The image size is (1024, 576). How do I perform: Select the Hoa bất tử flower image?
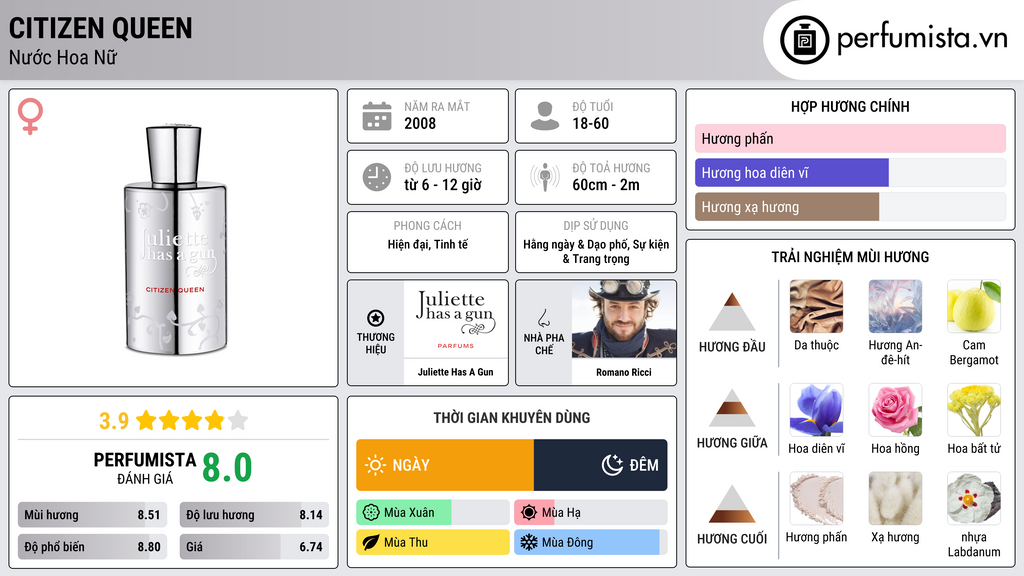coord(974,409)
